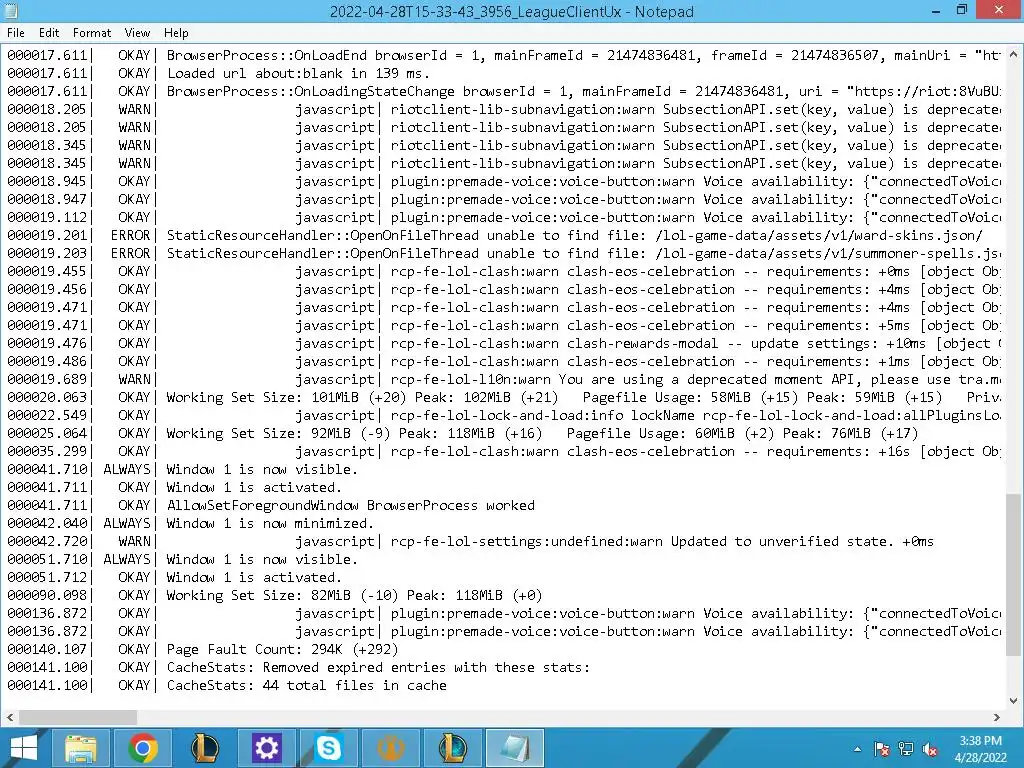Click the line 'Loaded url about:blank in 139 ms.'
Viewport: 1024px width, 768px height.
tap(298, 73)
